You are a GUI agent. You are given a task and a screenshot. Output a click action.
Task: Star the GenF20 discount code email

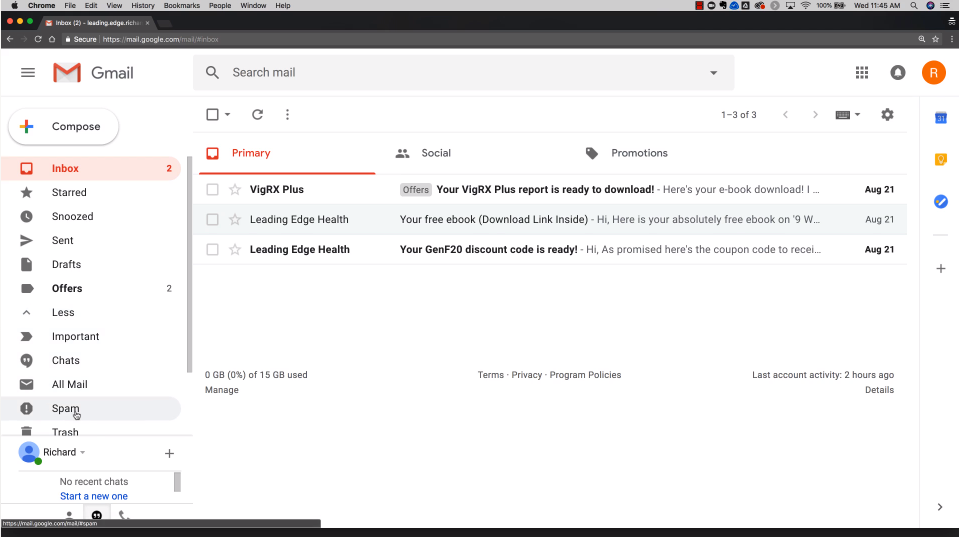235,250
